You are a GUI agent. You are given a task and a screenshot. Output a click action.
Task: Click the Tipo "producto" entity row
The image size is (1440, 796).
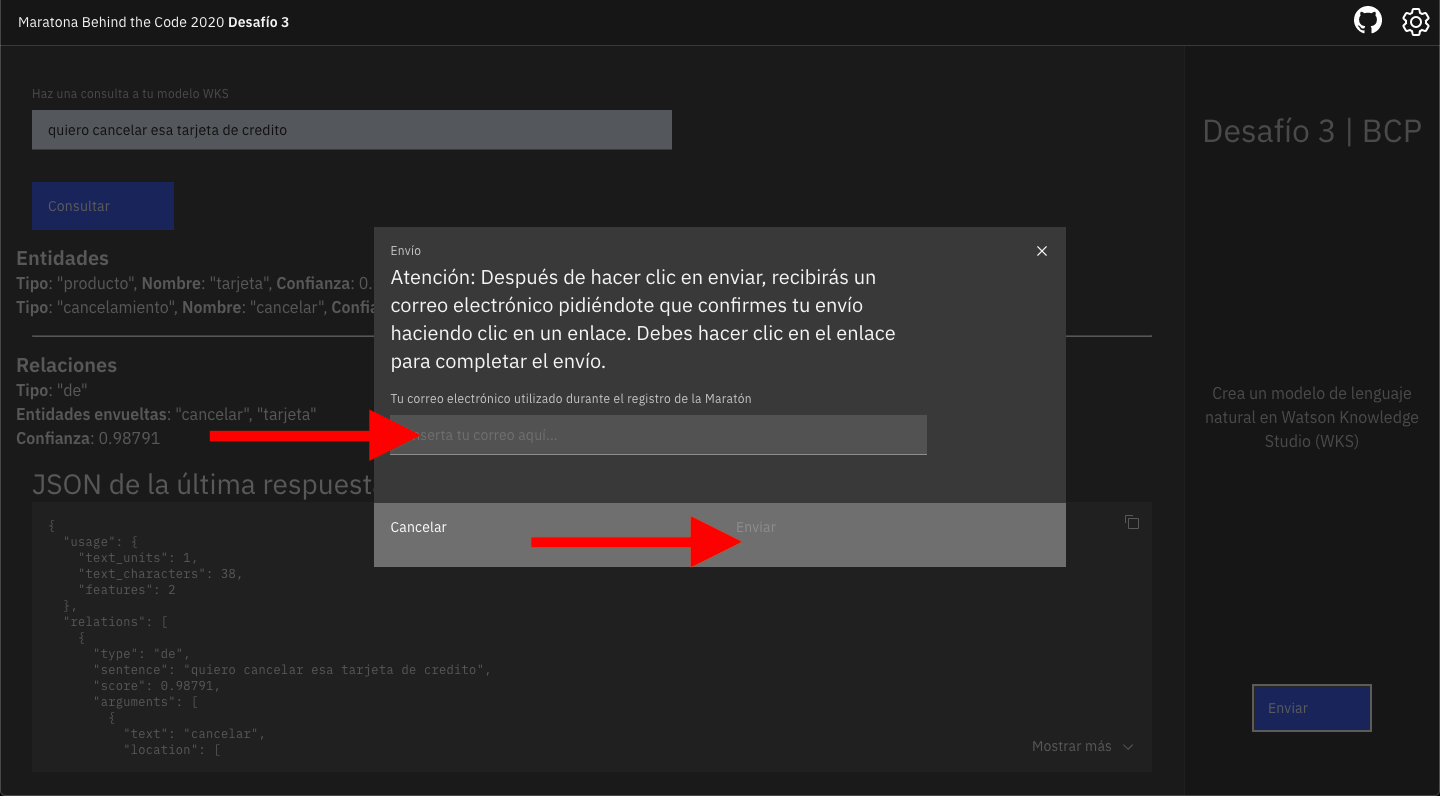(195, 284)
